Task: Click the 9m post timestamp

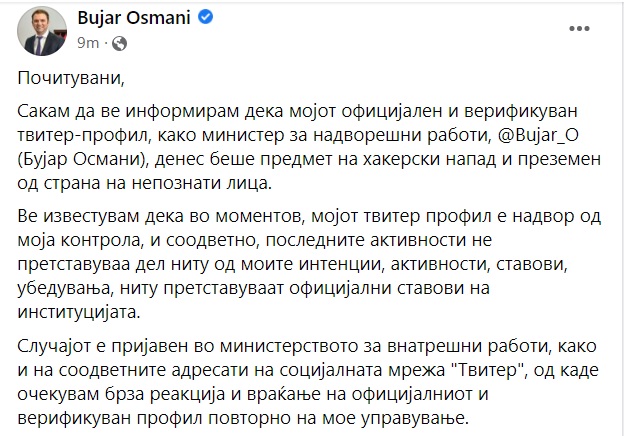Action: 88,43
